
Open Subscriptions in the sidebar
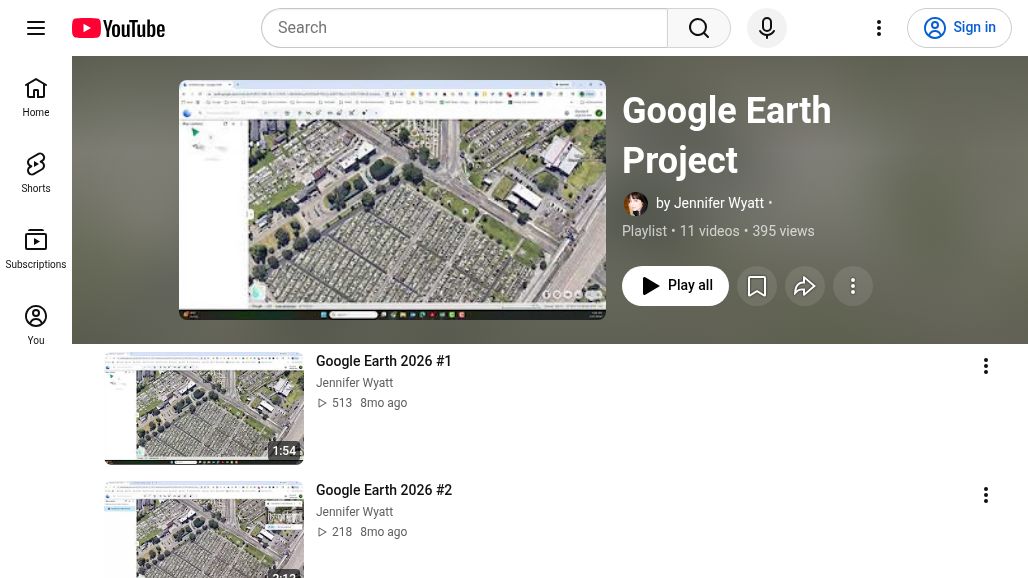(36, 250)
